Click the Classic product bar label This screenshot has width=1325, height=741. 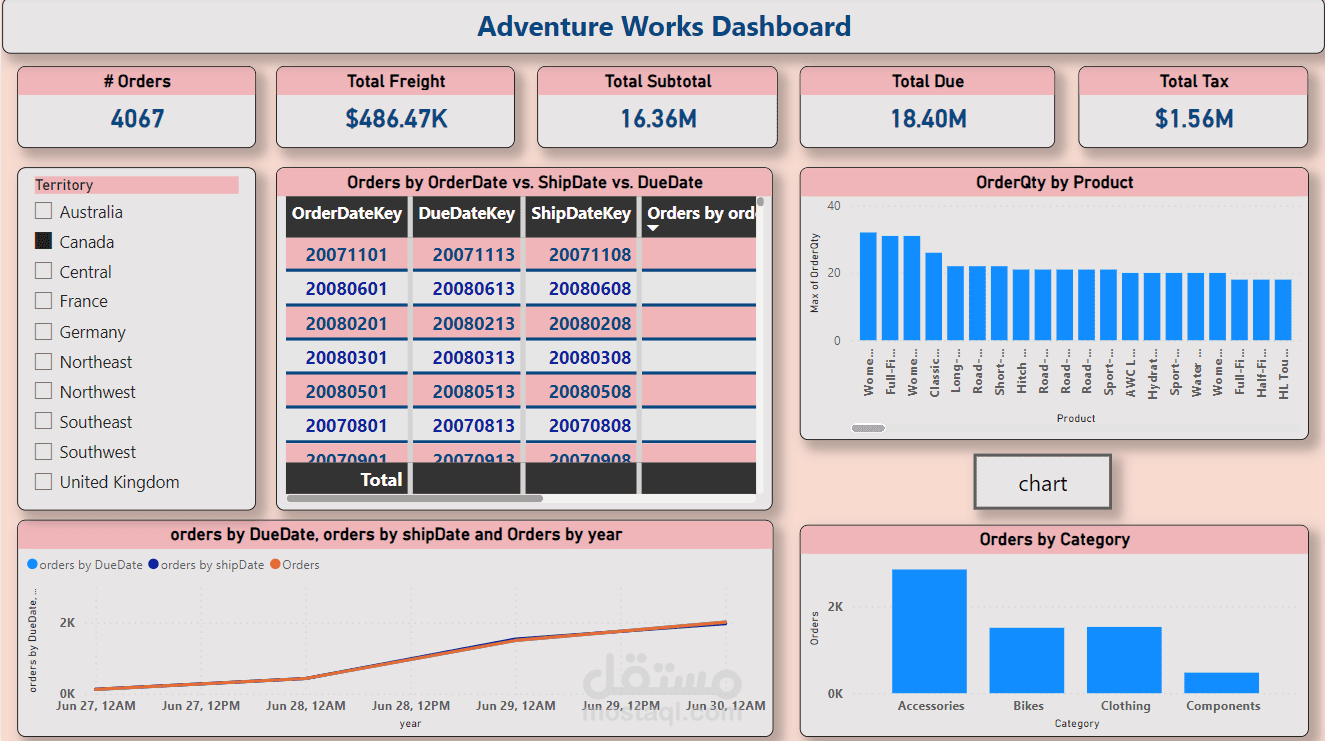click(x=934, y=372)
